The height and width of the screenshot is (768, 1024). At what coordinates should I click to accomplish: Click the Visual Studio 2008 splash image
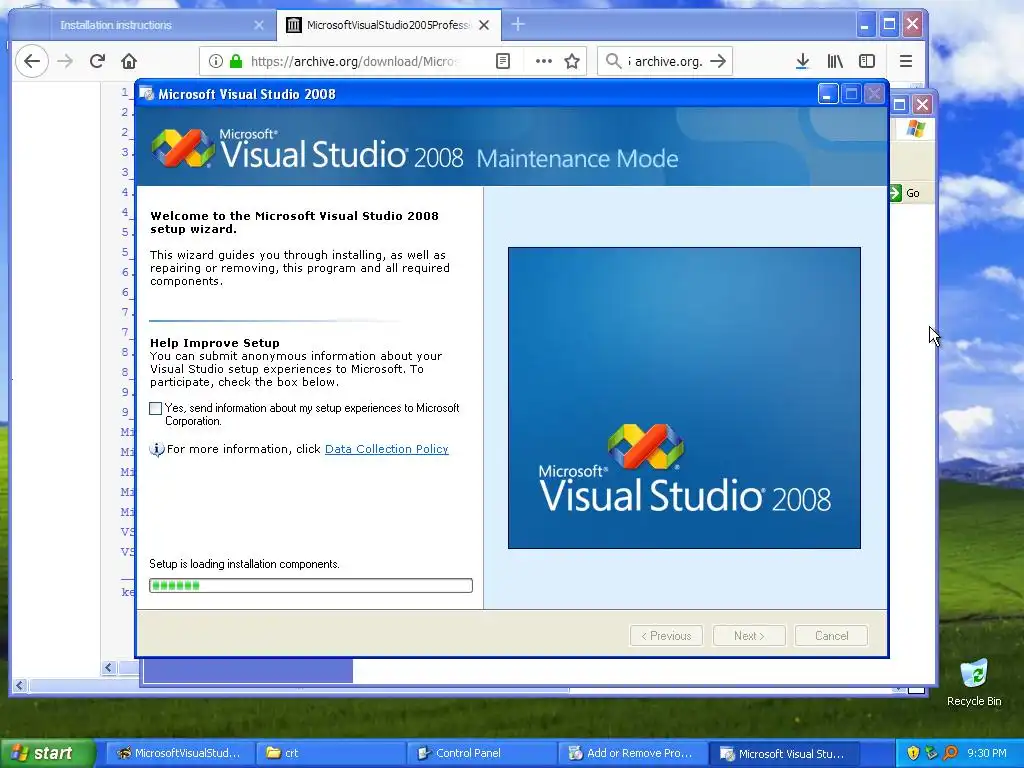(x=684, y=398)
